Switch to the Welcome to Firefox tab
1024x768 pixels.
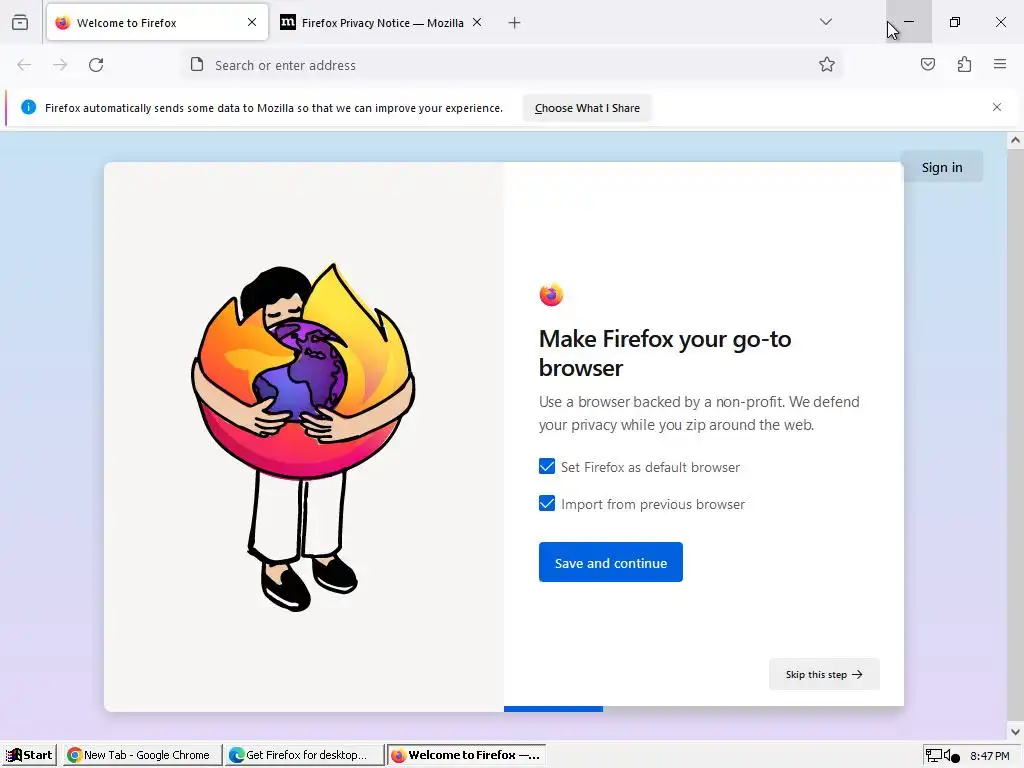157,22
